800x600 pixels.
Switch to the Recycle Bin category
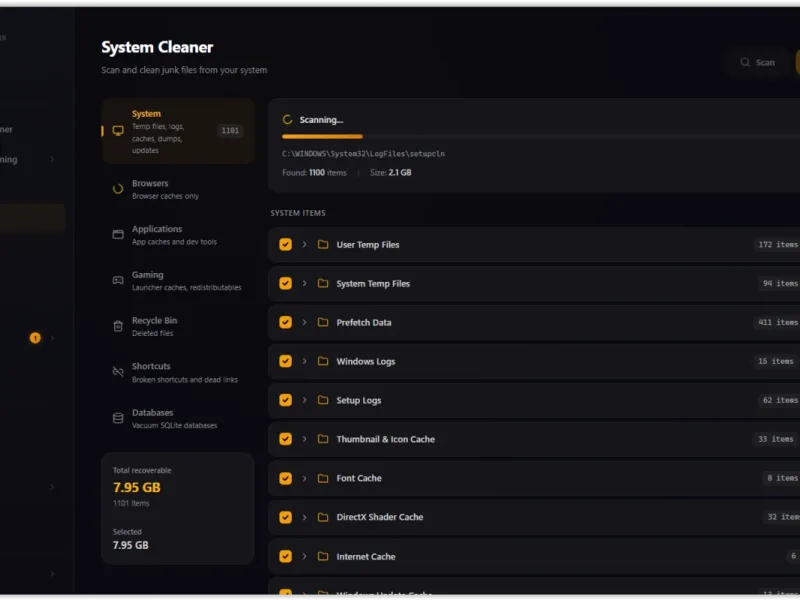[178, 326]
